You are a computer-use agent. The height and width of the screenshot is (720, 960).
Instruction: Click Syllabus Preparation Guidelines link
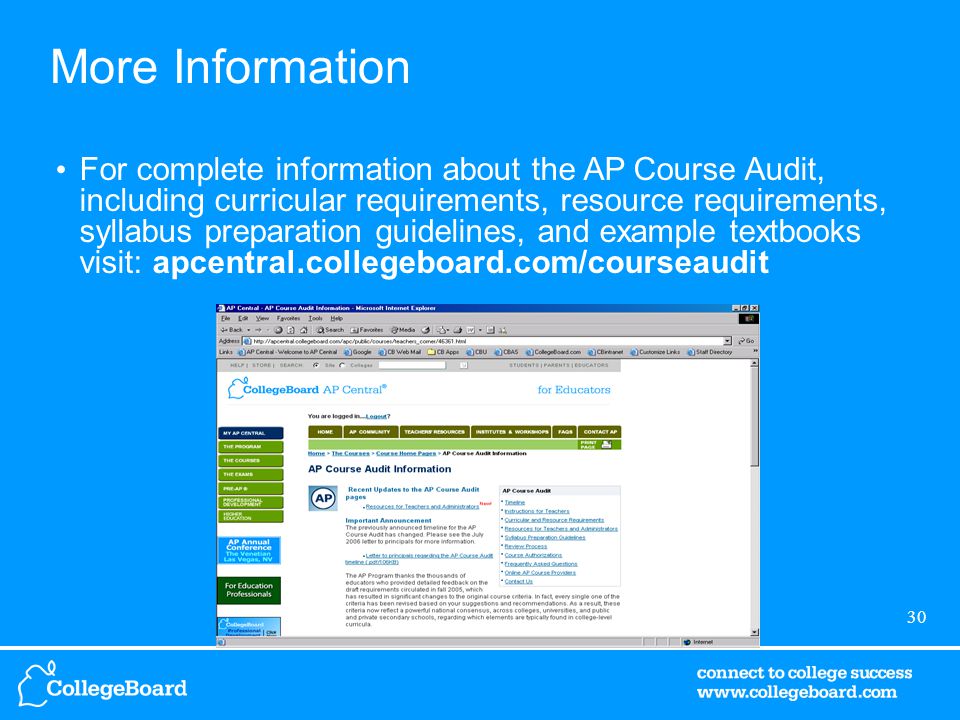(545, 538)
